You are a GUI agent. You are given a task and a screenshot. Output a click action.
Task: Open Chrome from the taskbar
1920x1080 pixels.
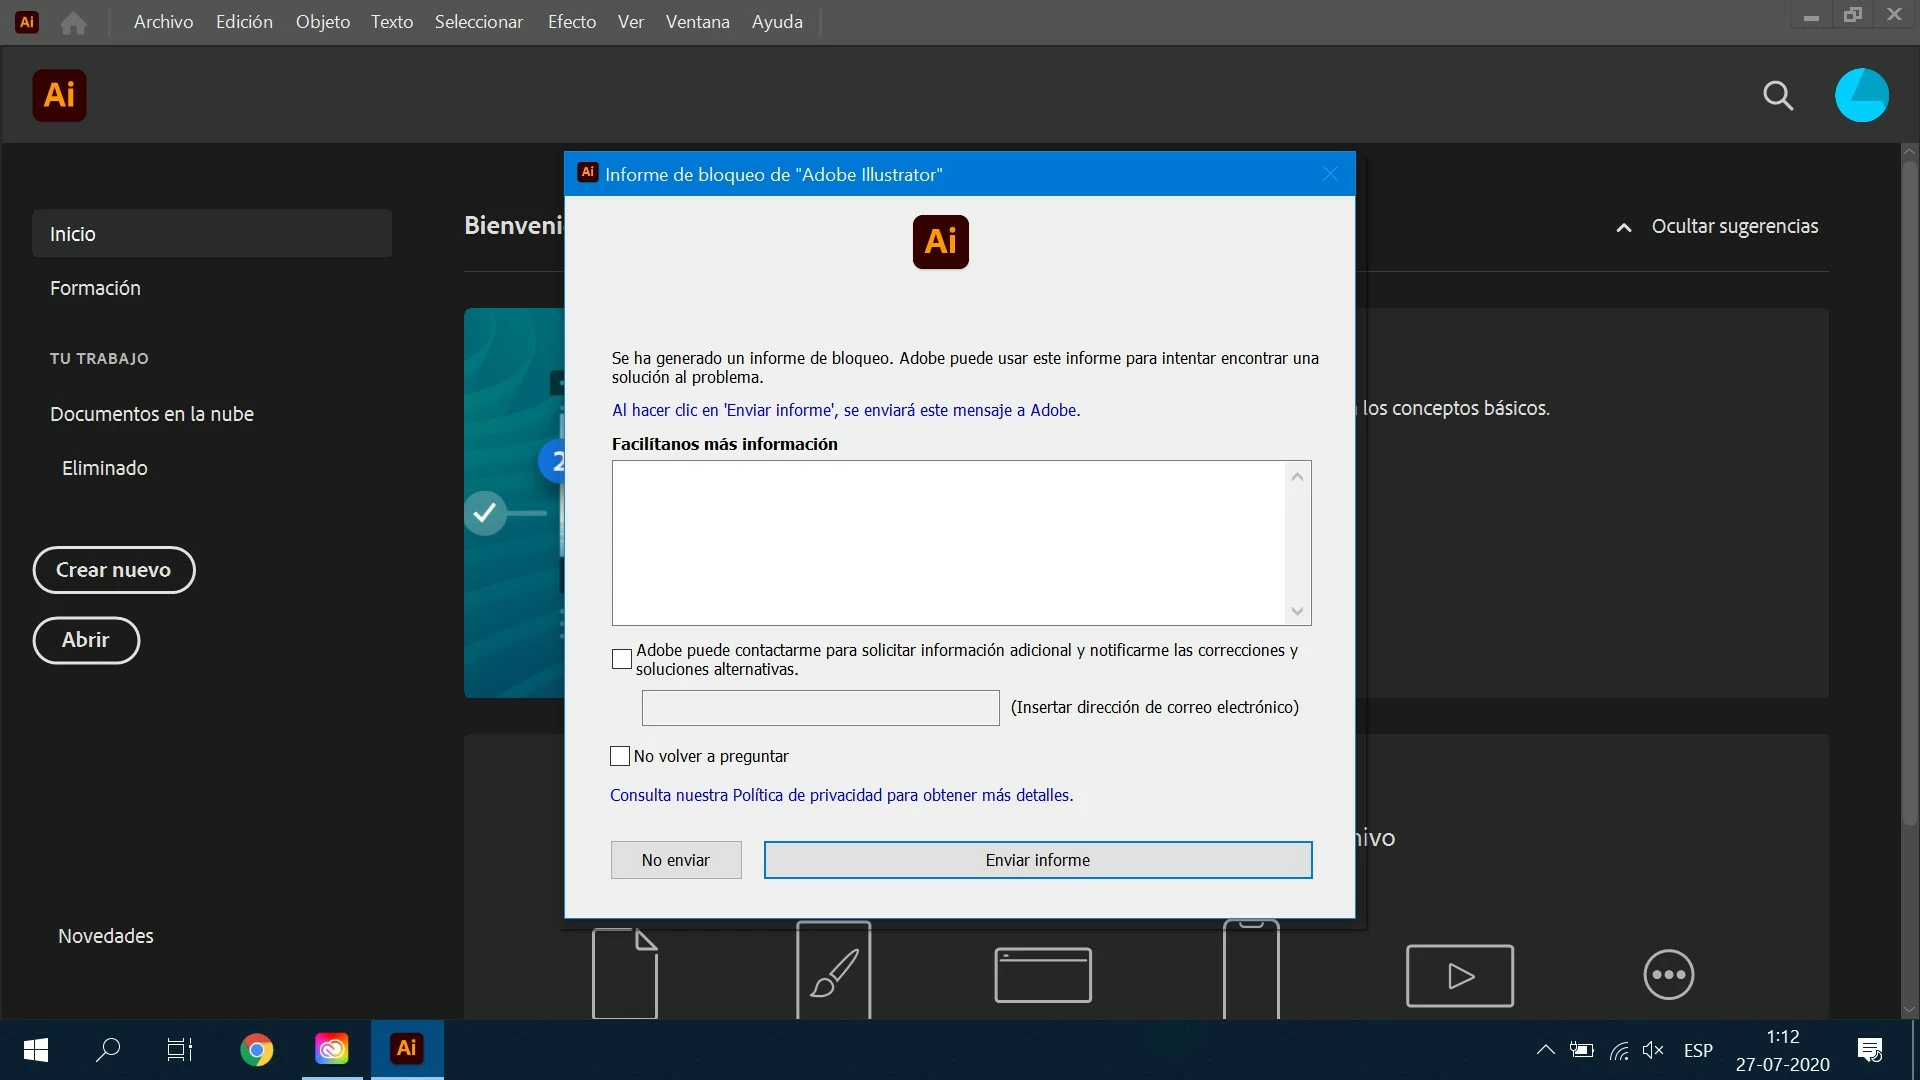click(x=256, y=1049)
